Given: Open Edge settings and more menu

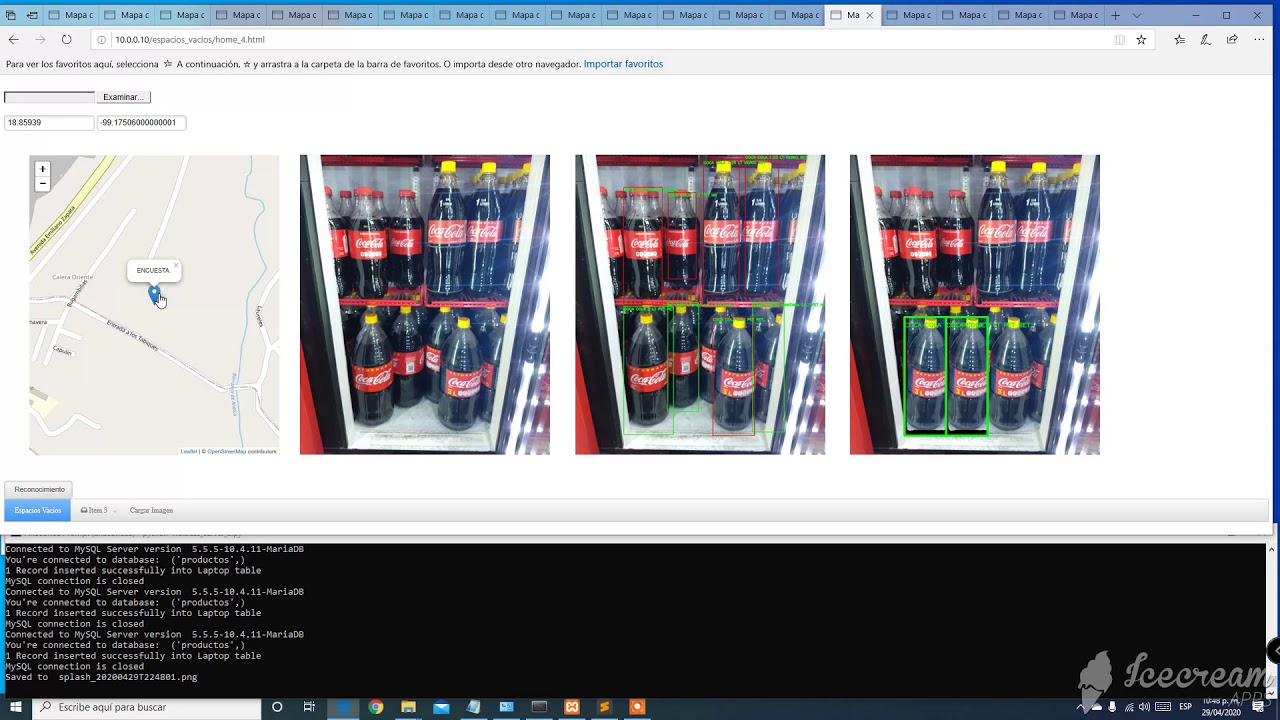Looking at the screenshot, I should 1259,40.
